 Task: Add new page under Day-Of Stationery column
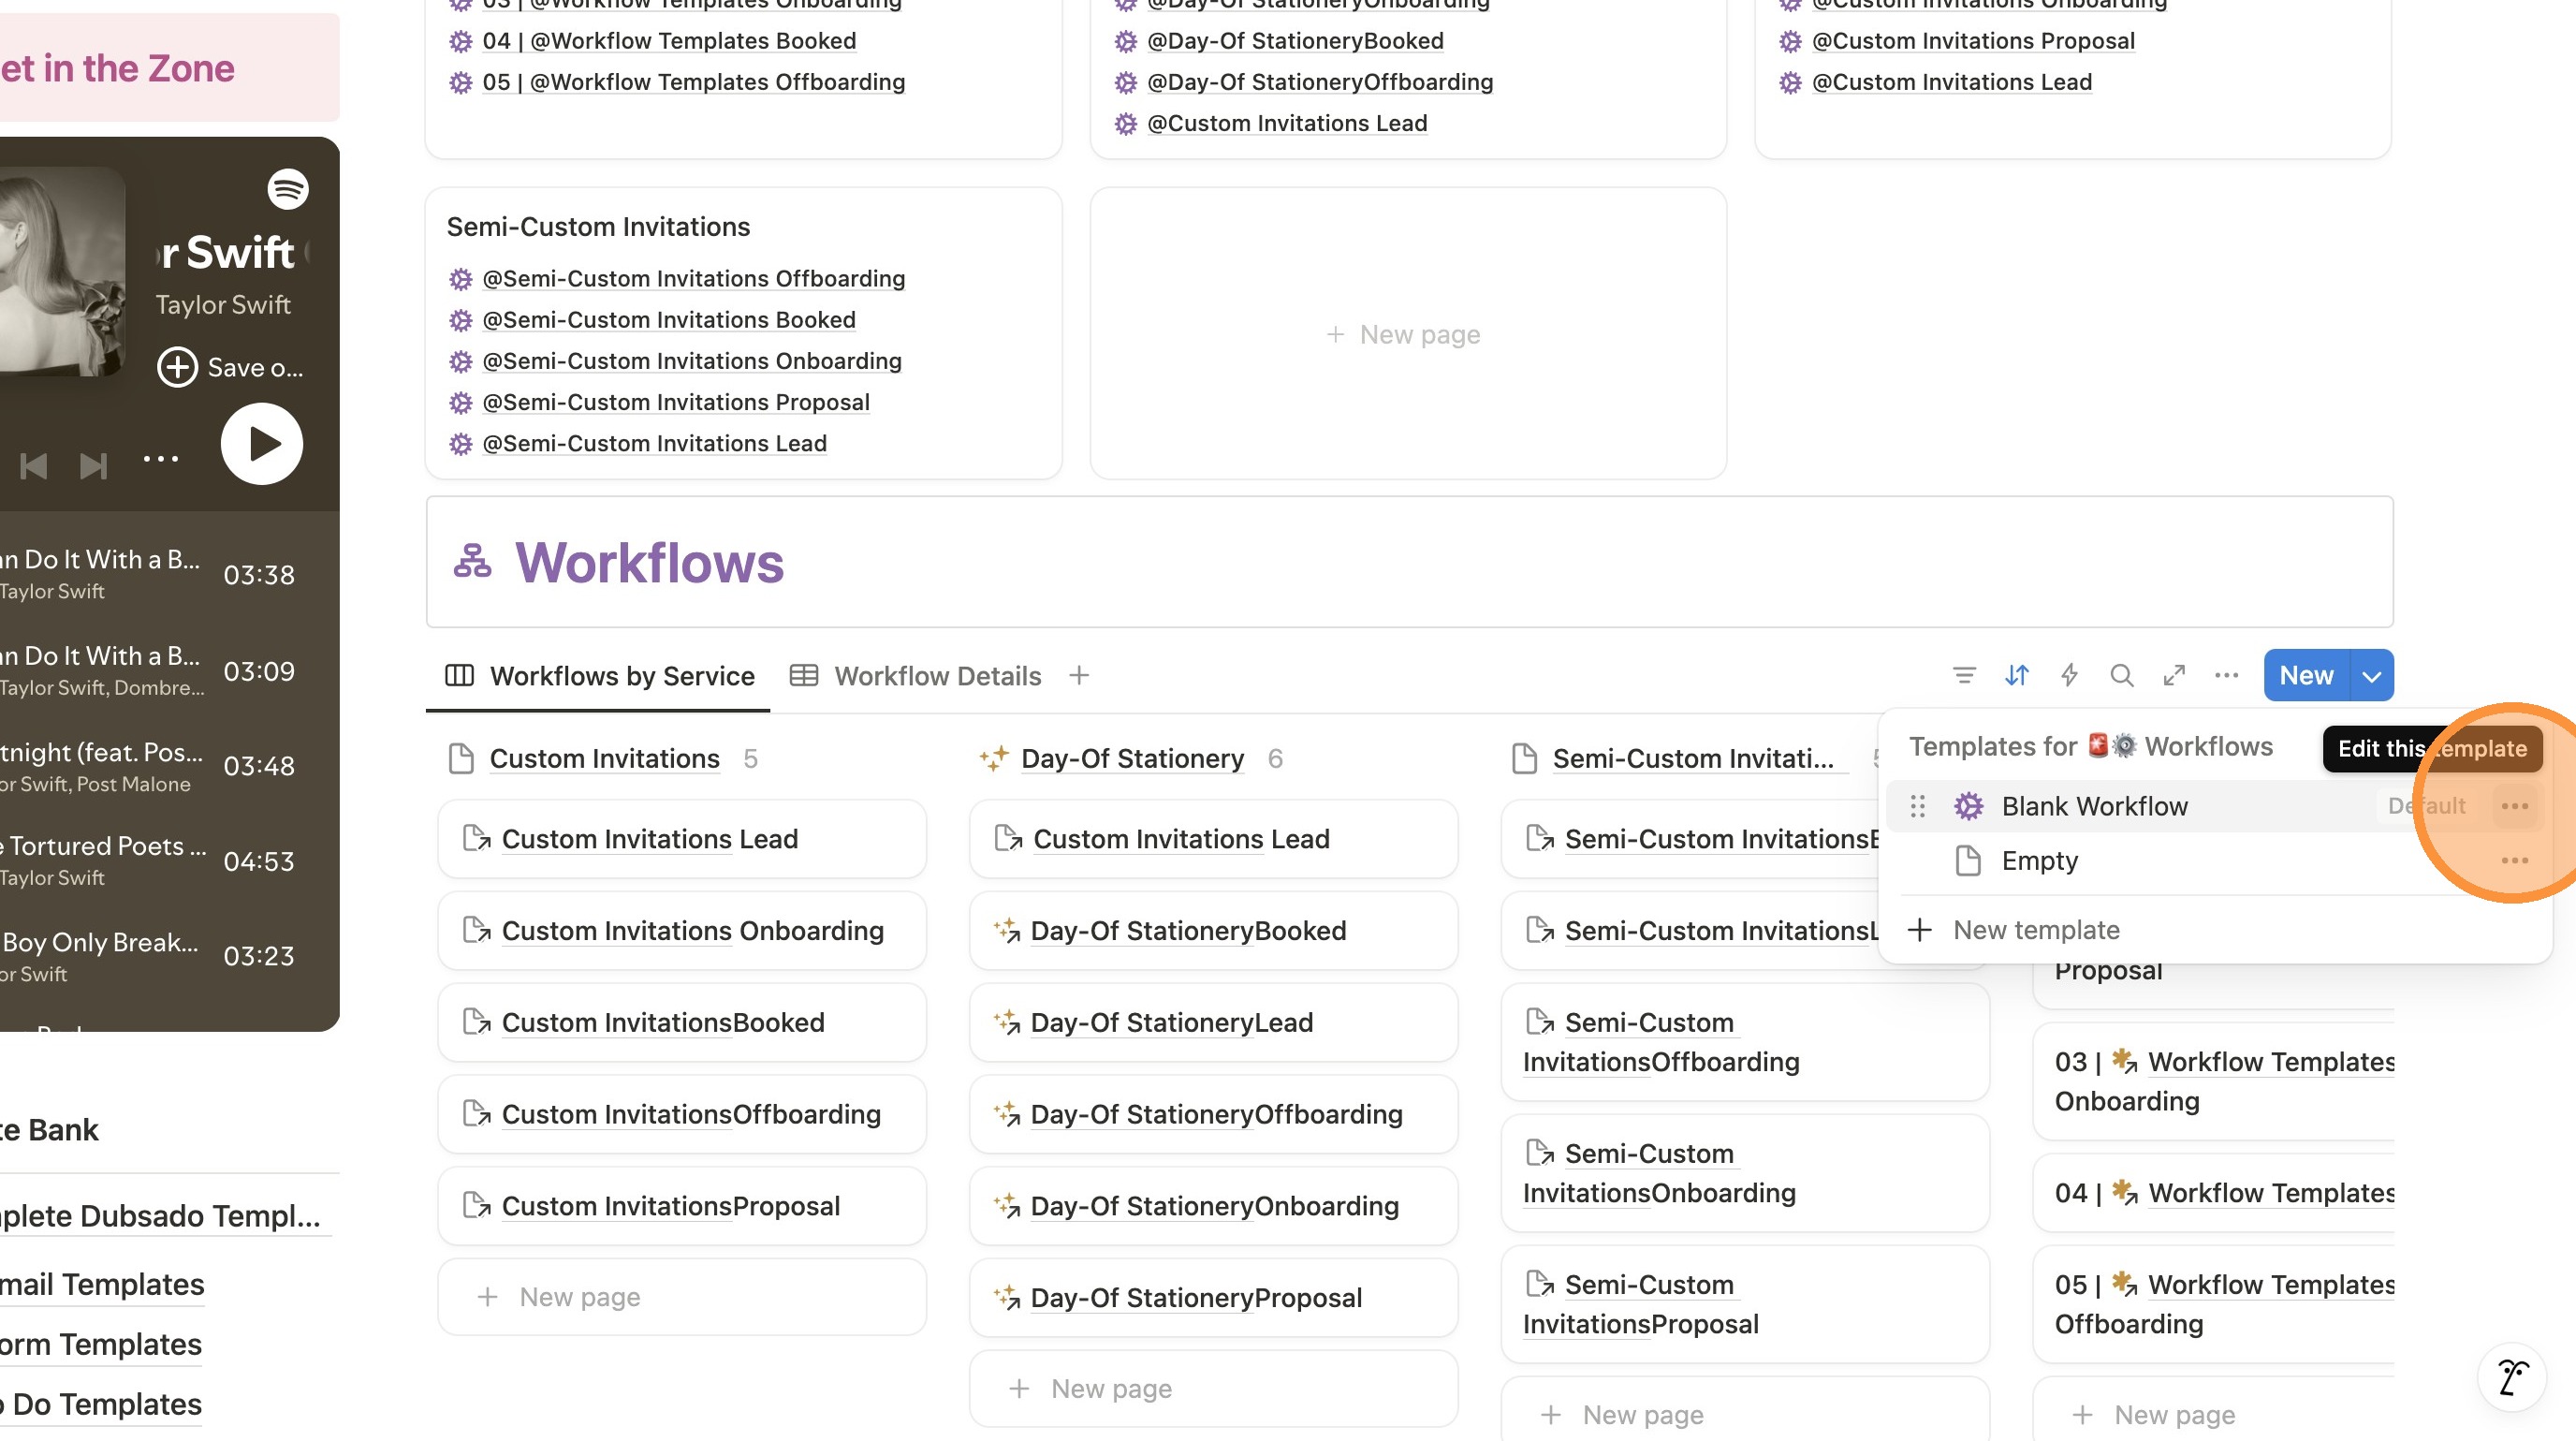pos(1213,1389)
